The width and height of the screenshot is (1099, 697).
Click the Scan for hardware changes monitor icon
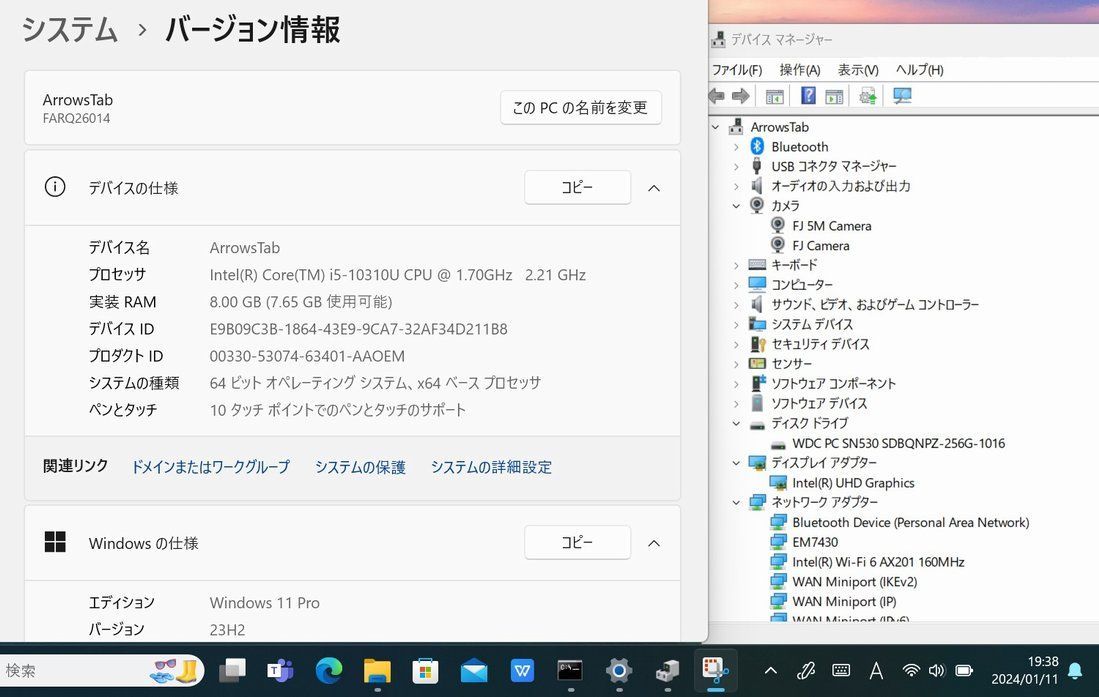(902, 95)
